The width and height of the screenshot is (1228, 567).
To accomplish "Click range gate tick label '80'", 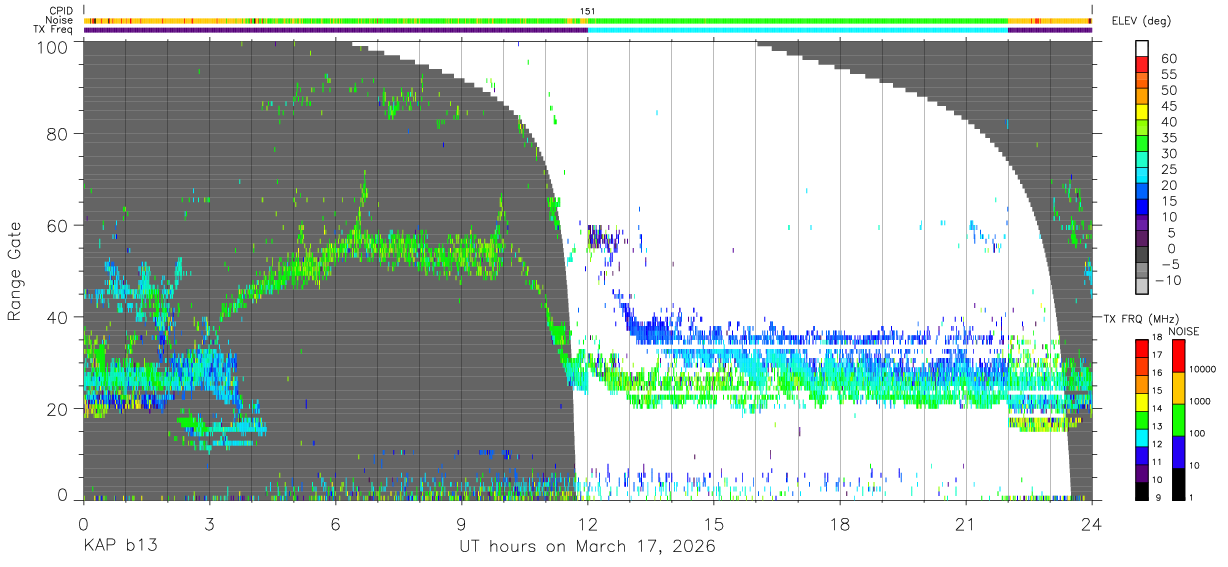I will click(x=59, y=134).
